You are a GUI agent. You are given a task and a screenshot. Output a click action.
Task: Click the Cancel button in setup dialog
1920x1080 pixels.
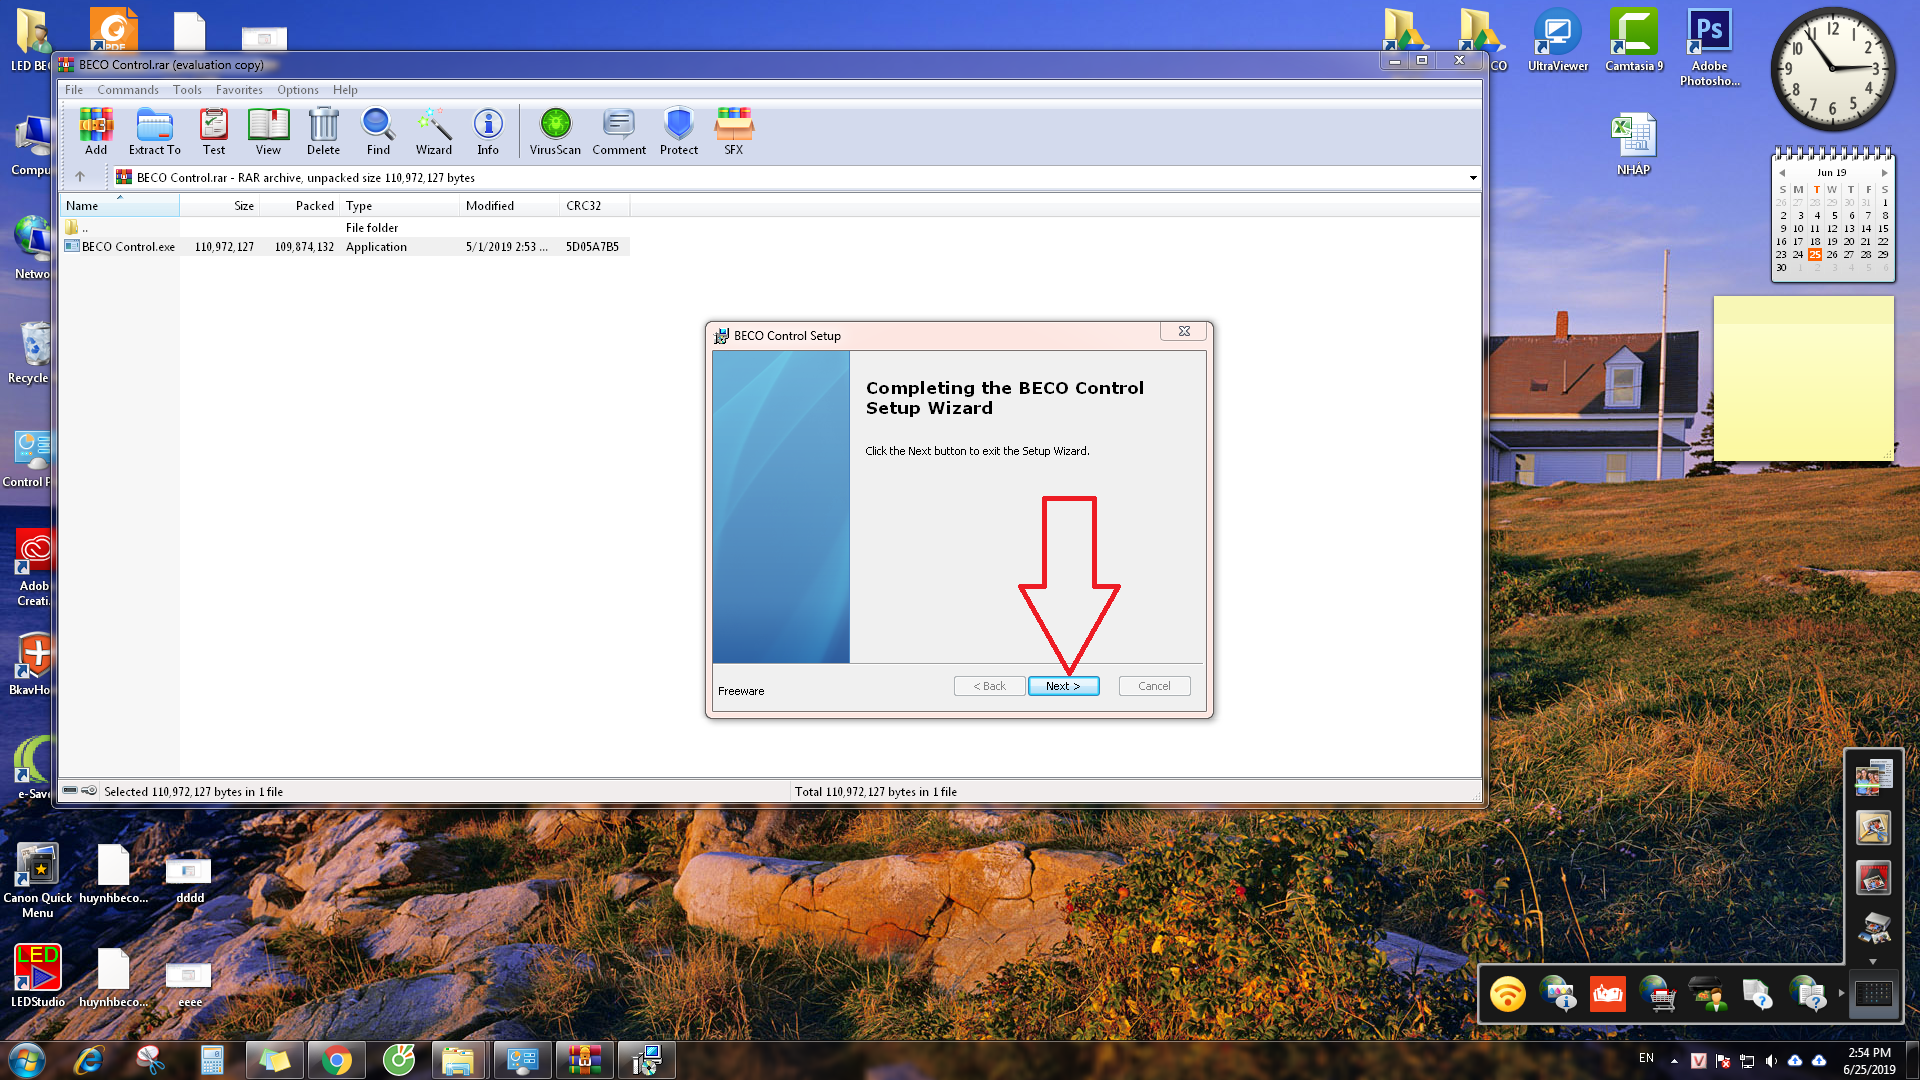[1154, 686]
